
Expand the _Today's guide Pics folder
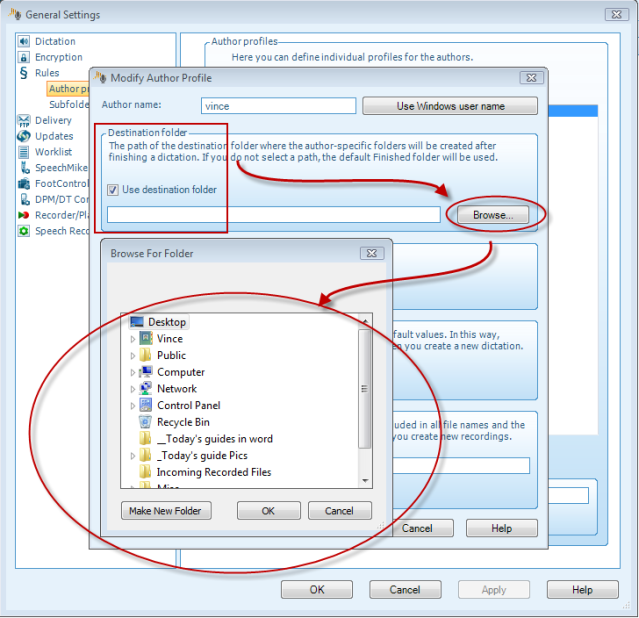pyautogui.click(x=132, y=456)
